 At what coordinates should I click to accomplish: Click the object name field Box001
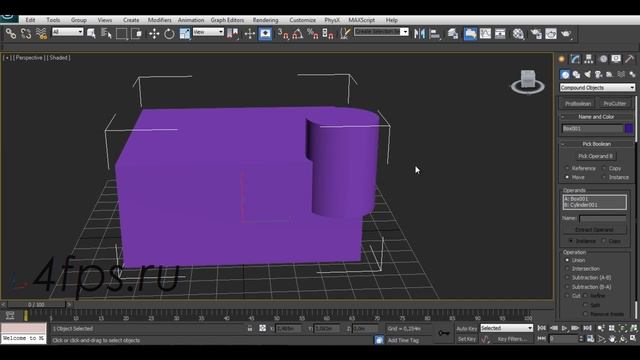(592, 129)
